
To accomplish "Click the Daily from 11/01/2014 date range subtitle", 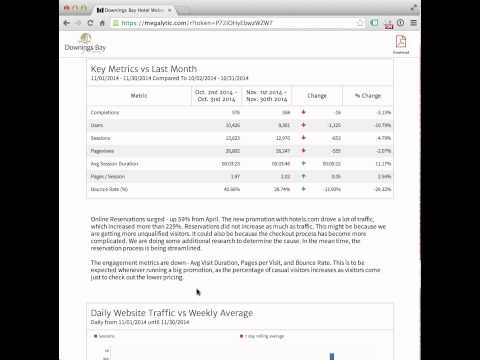I will tap(140, 322).
